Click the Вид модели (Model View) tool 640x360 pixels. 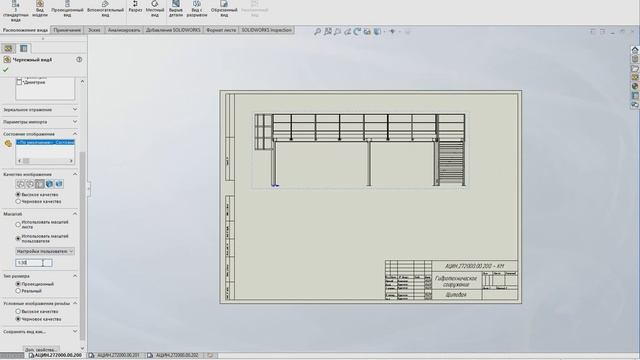click(40, 9)
